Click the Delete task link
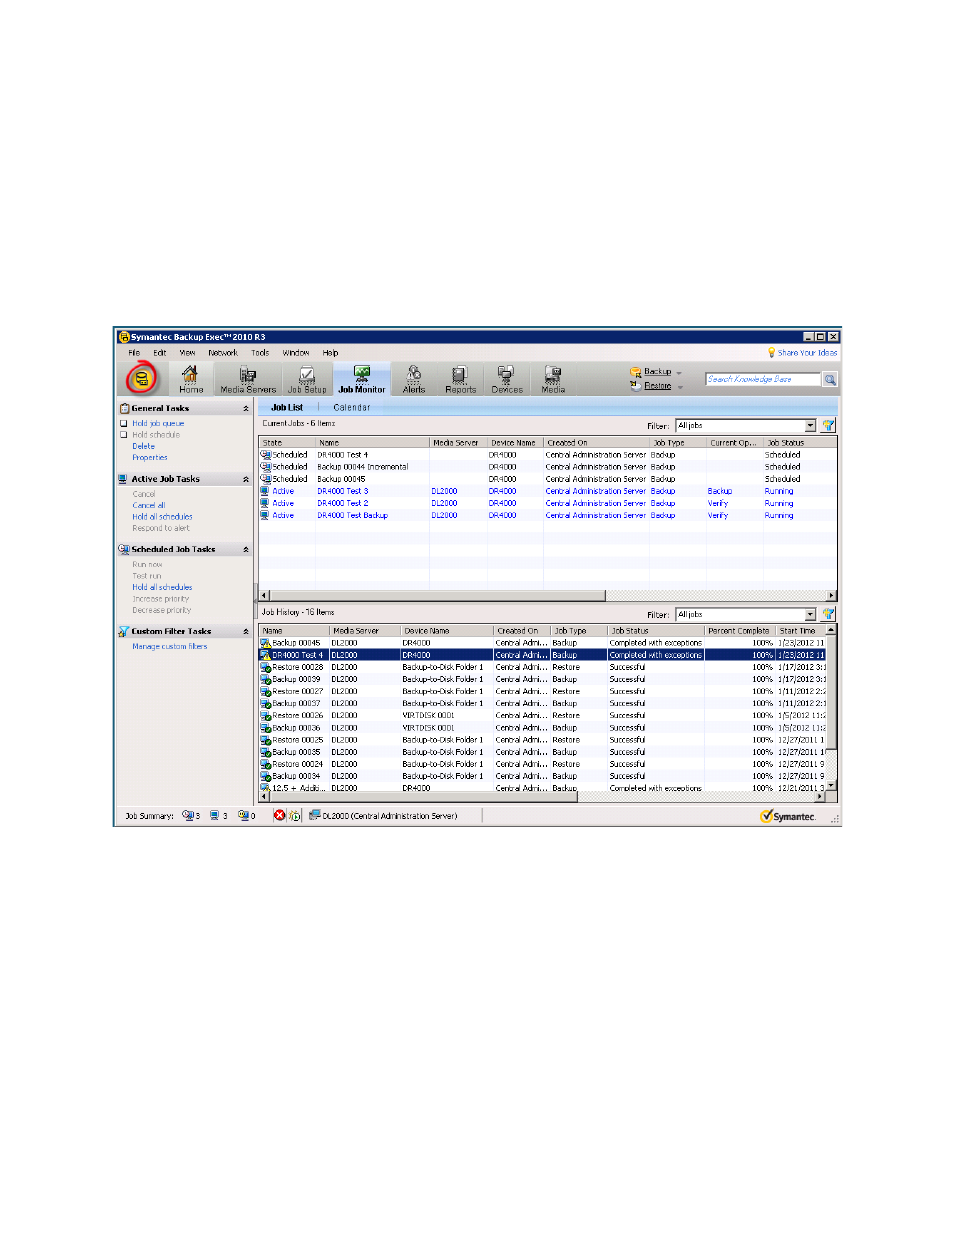The width and height of the screenshot is (954, 1235). (143, 446)
